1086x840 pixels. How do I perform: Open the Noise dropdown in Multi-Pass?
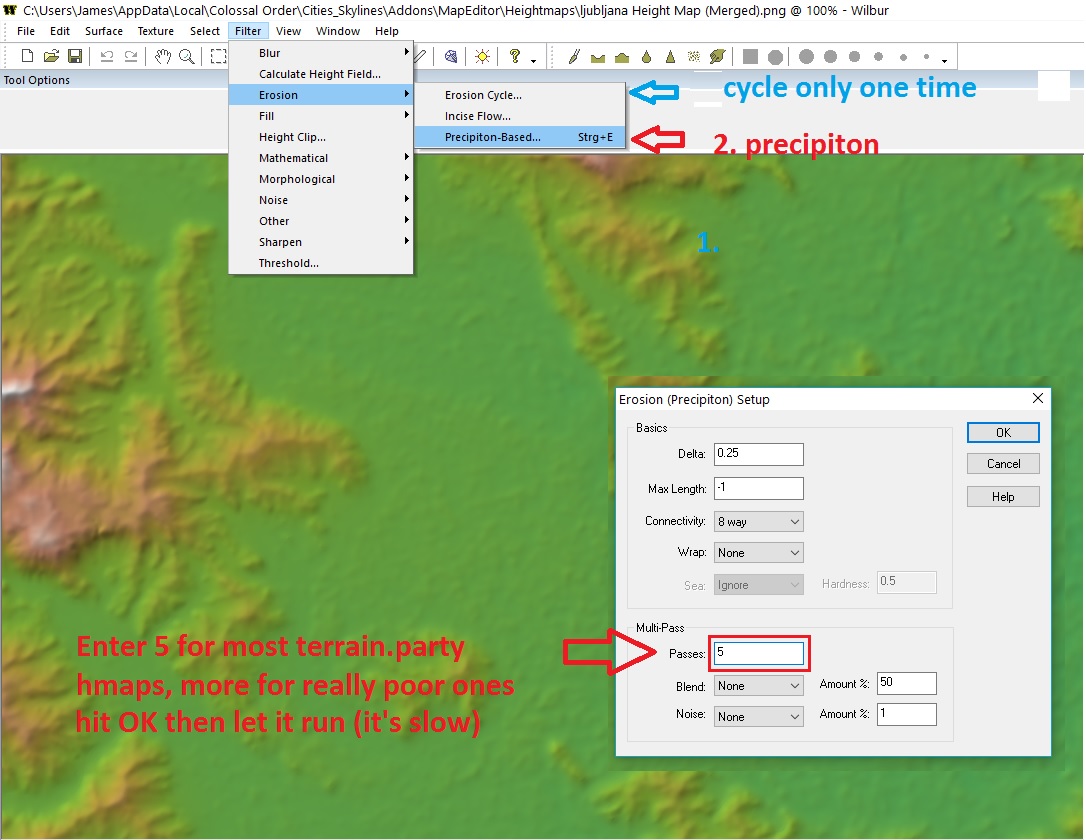[x=758, y=716]
